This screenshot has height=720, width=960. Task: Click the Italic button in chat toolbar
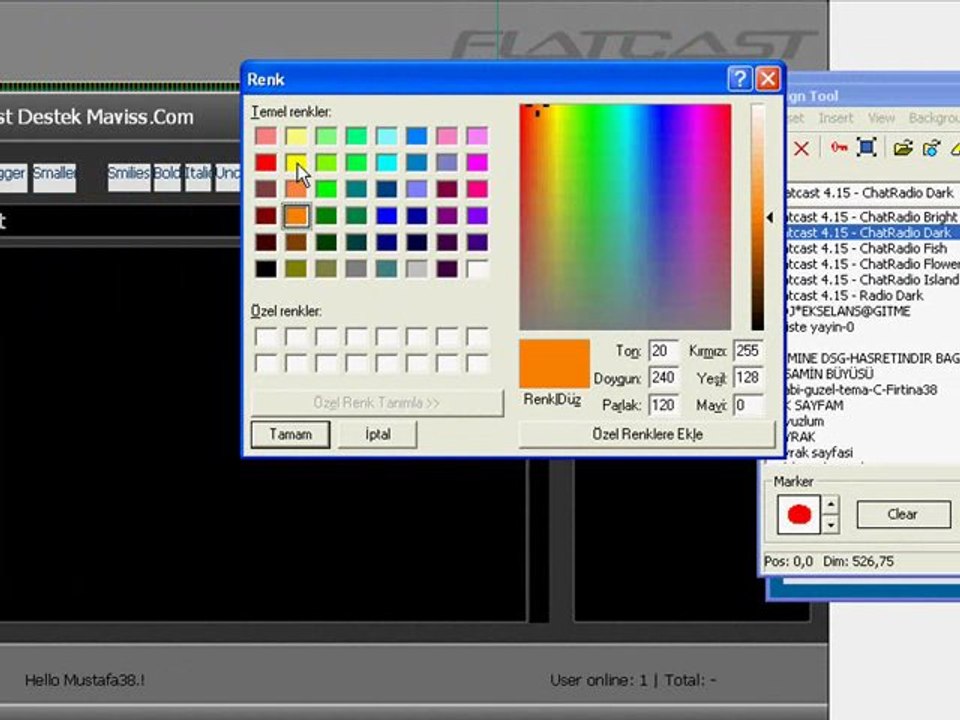pyautogui.click(x=198, y=176)
